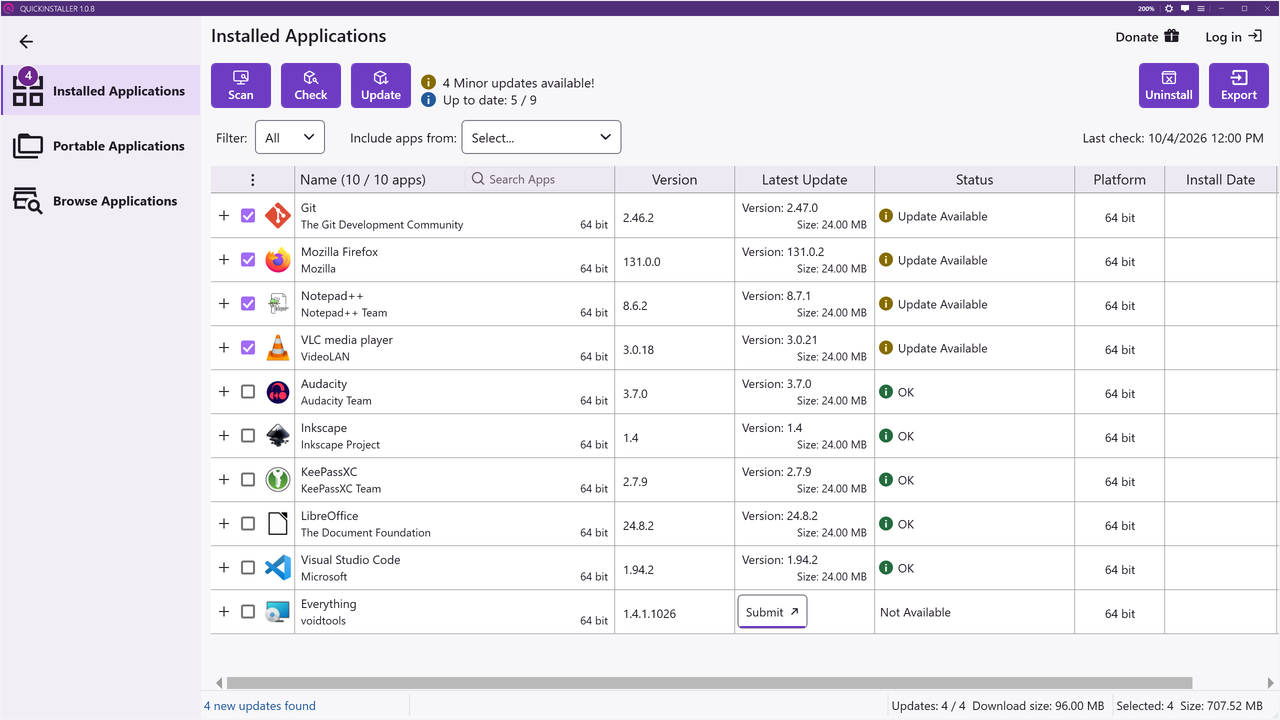Image resolution: width=1280 pixels, height=720 pixels.
Task: Open the hamburger menu in title bar
Action: tap(1202, 8)
